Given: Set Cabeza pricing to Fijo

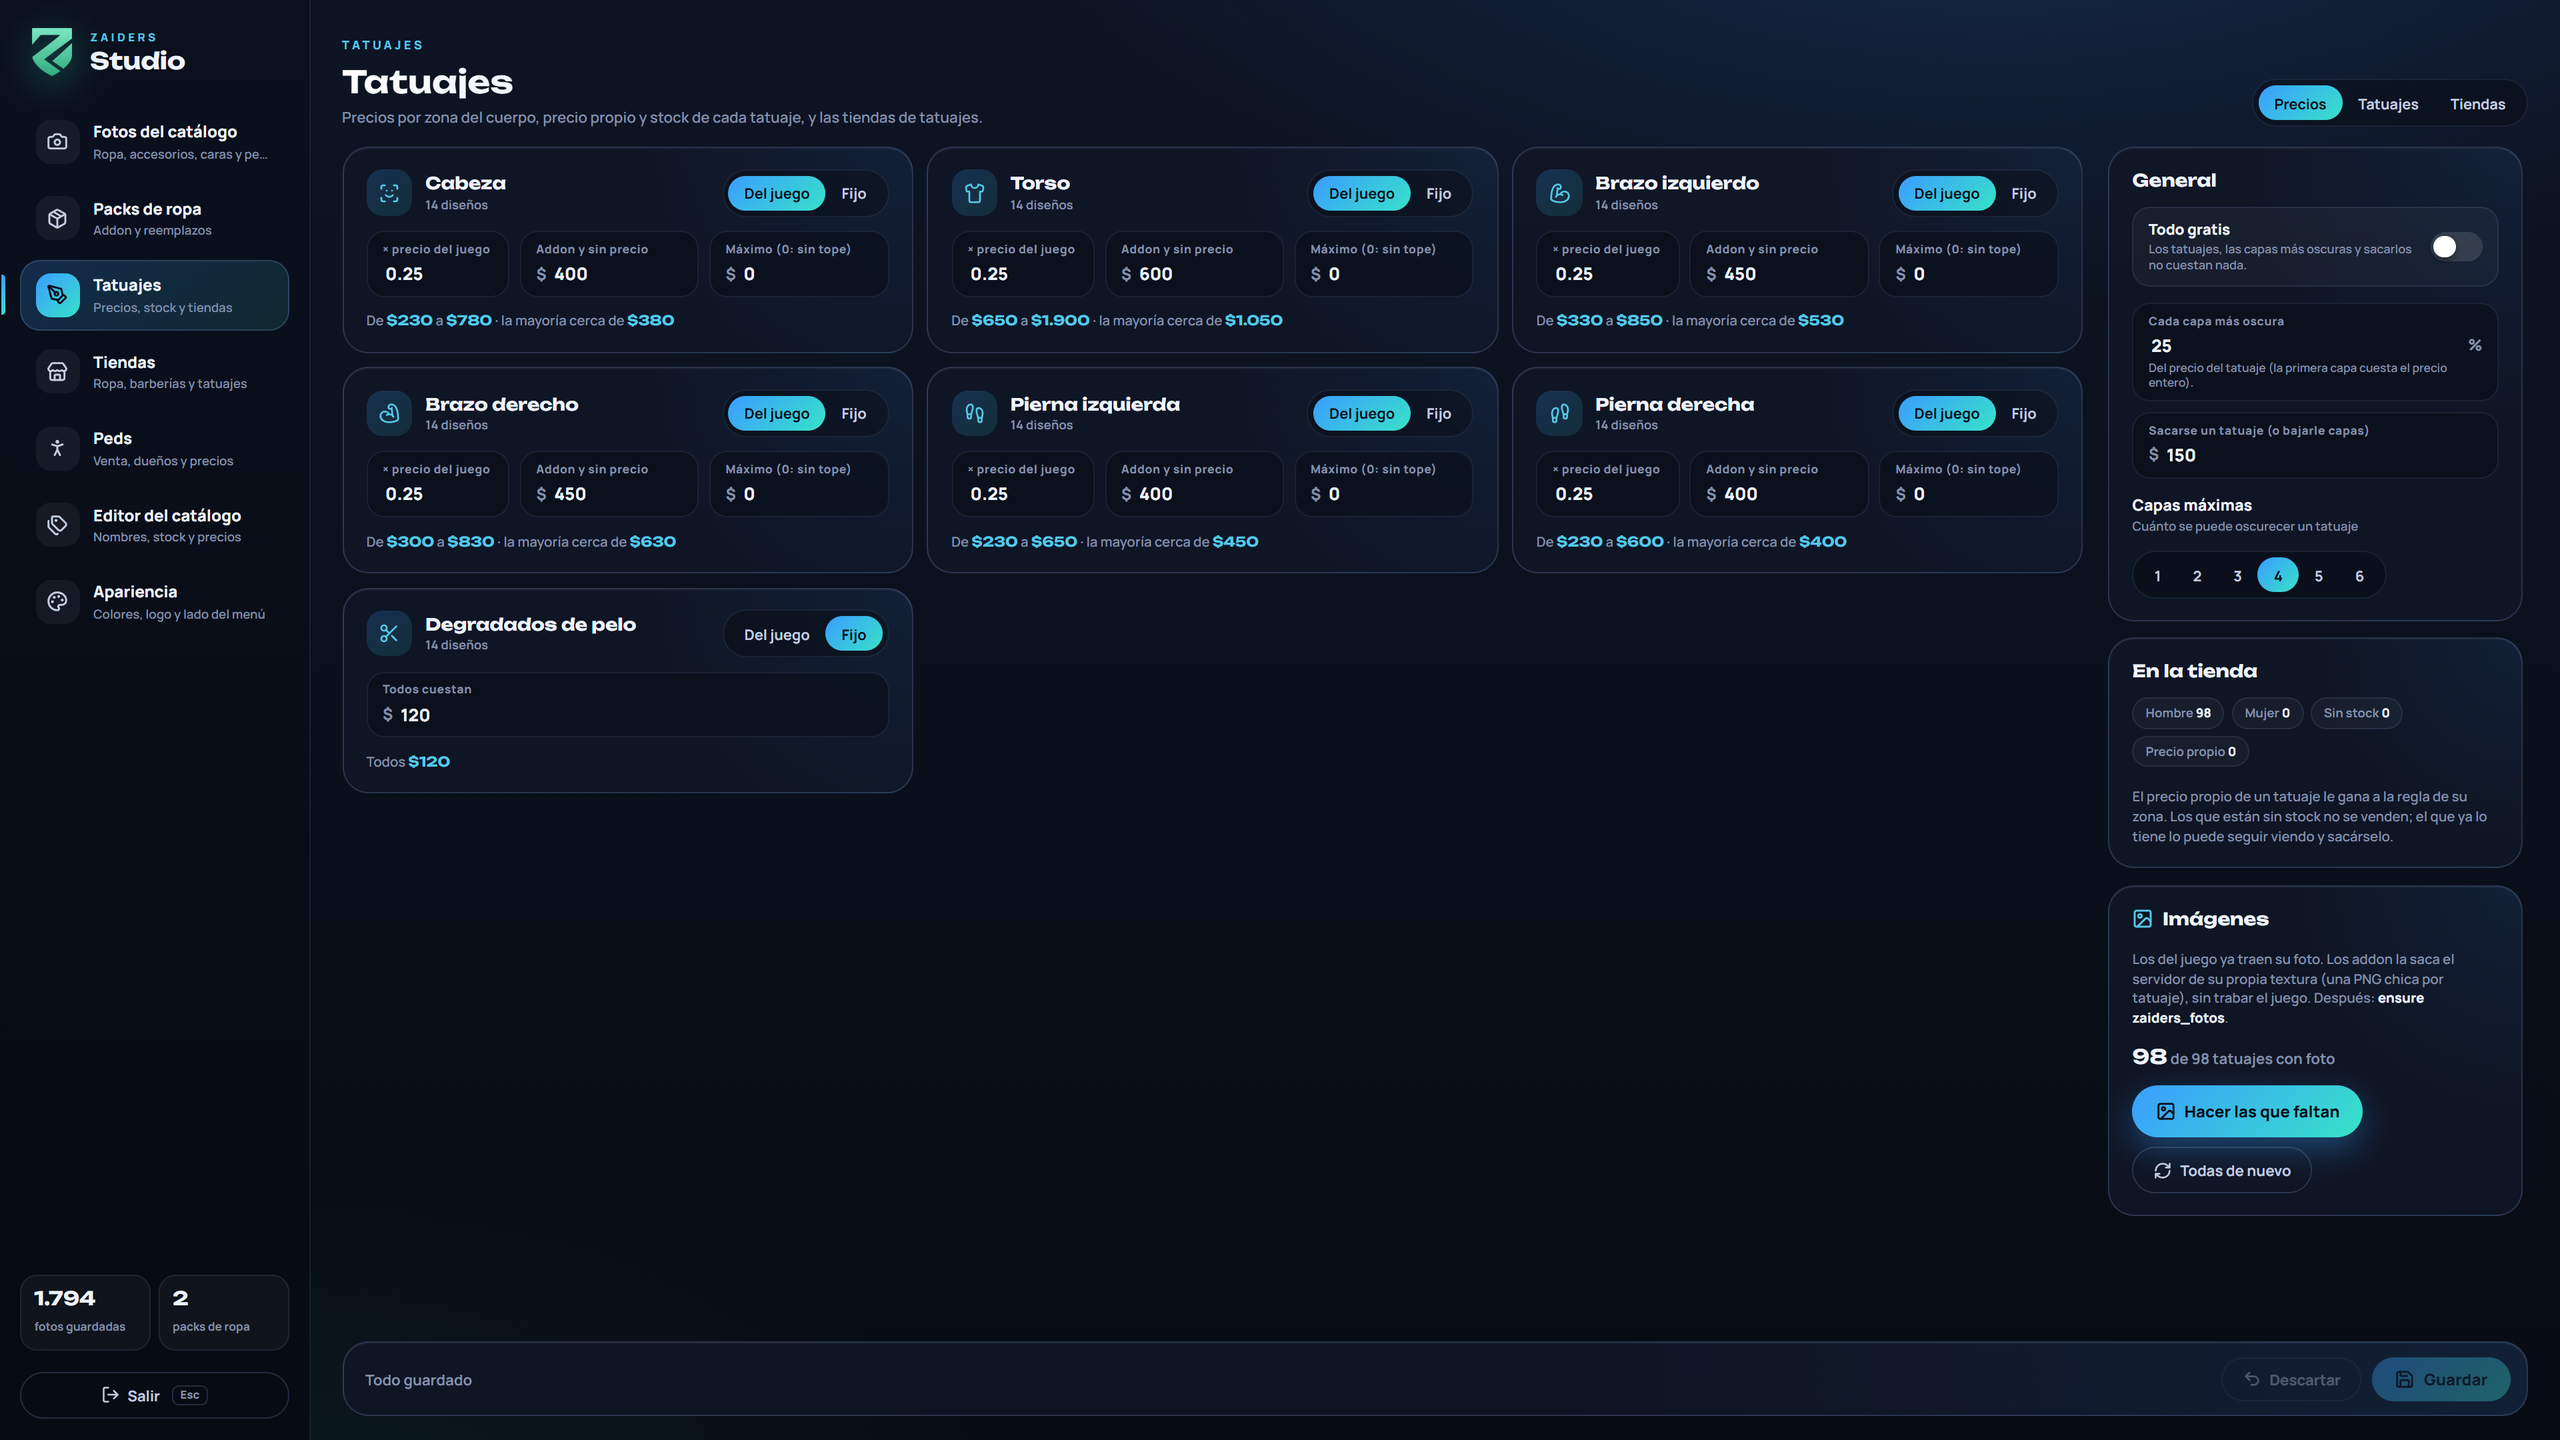Looking at the screenshot, I should coord(853,194).
